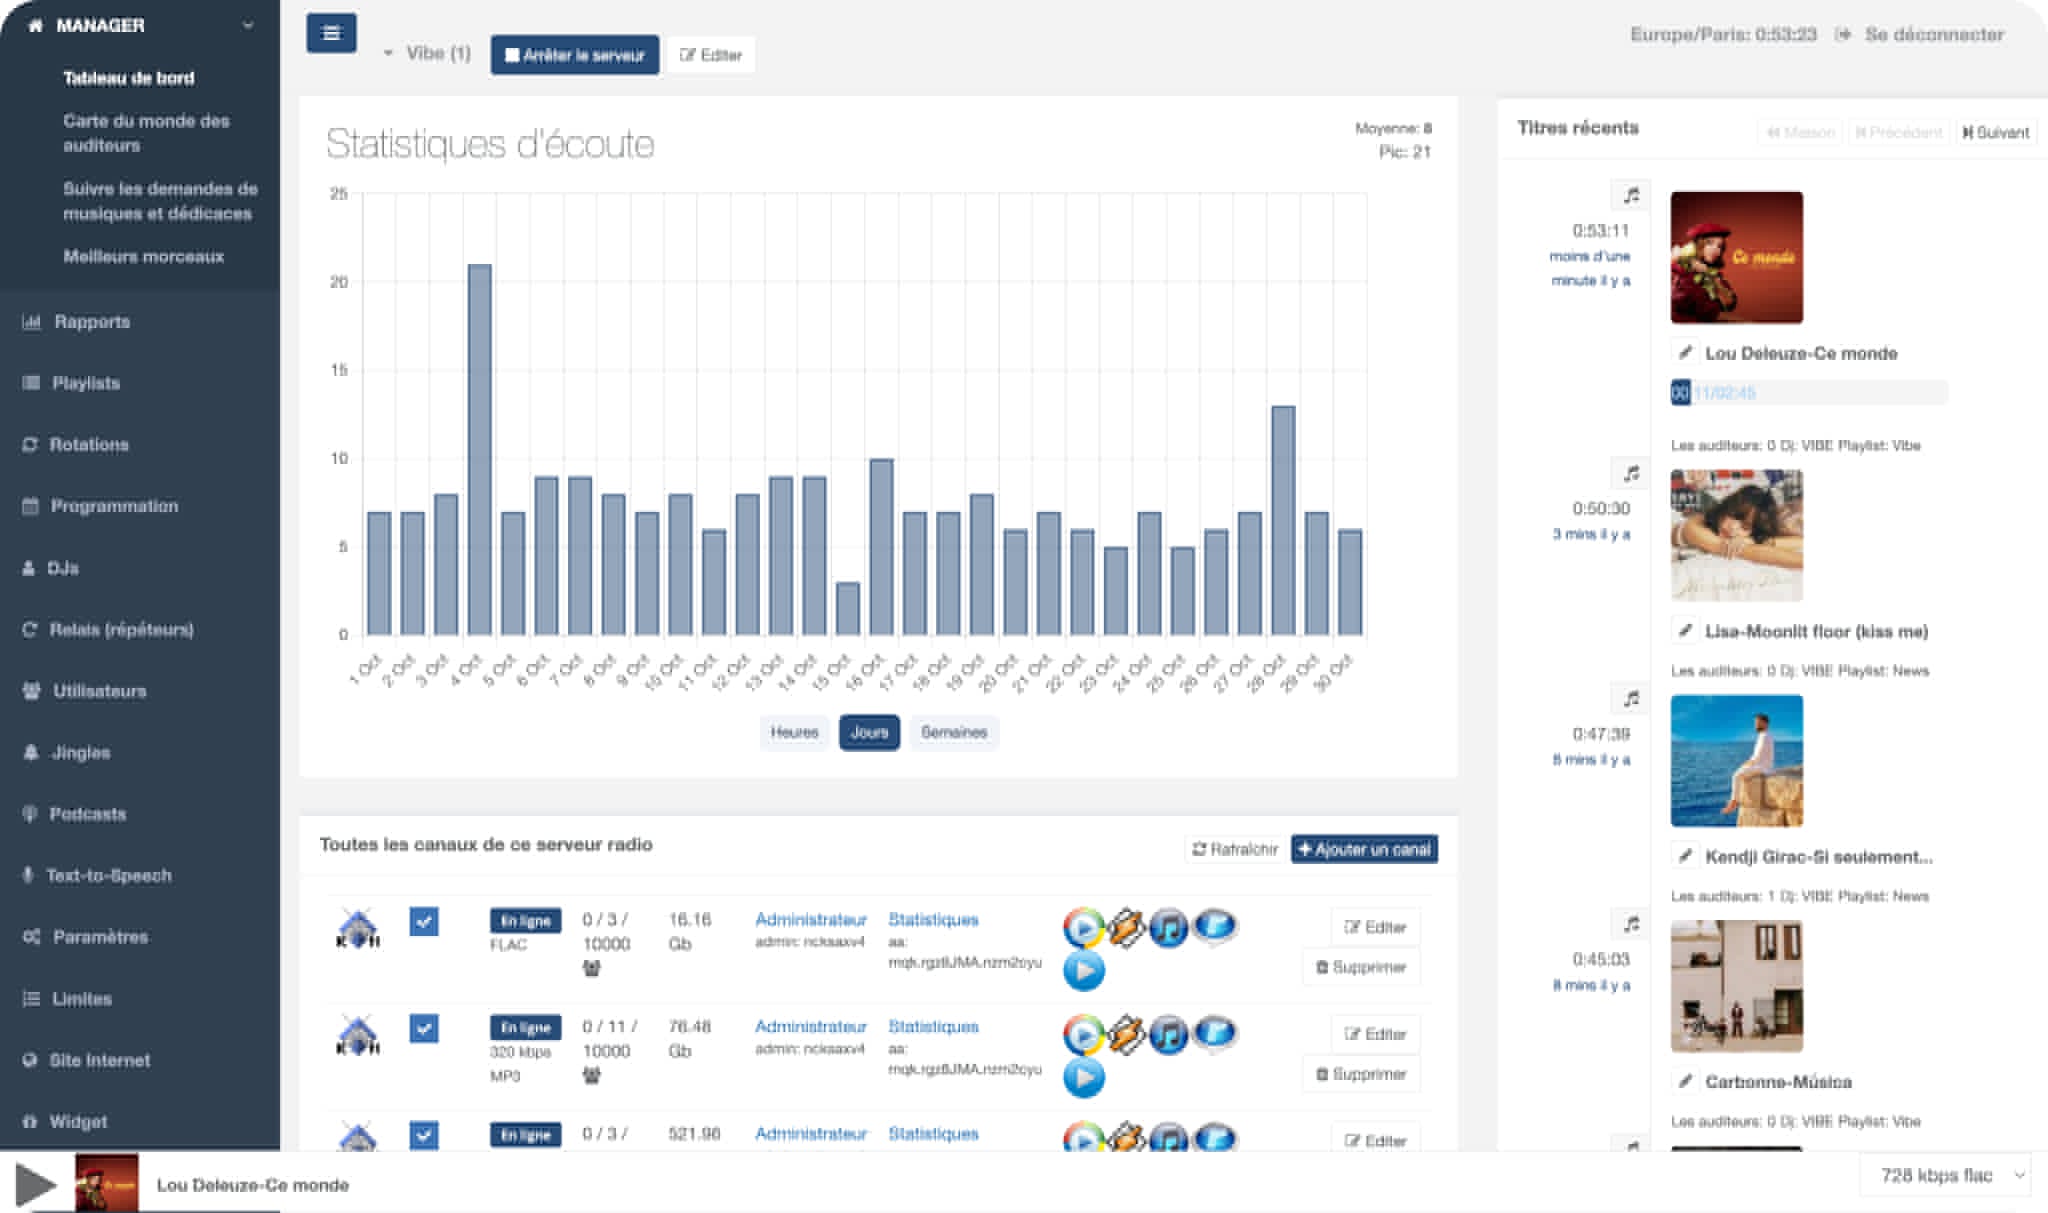Screen dimensions: 2048x1213
Task: Toggle the 320 kbps MP3 channel checkbox
Action: pyautogui.click(x=424, y=1028)
